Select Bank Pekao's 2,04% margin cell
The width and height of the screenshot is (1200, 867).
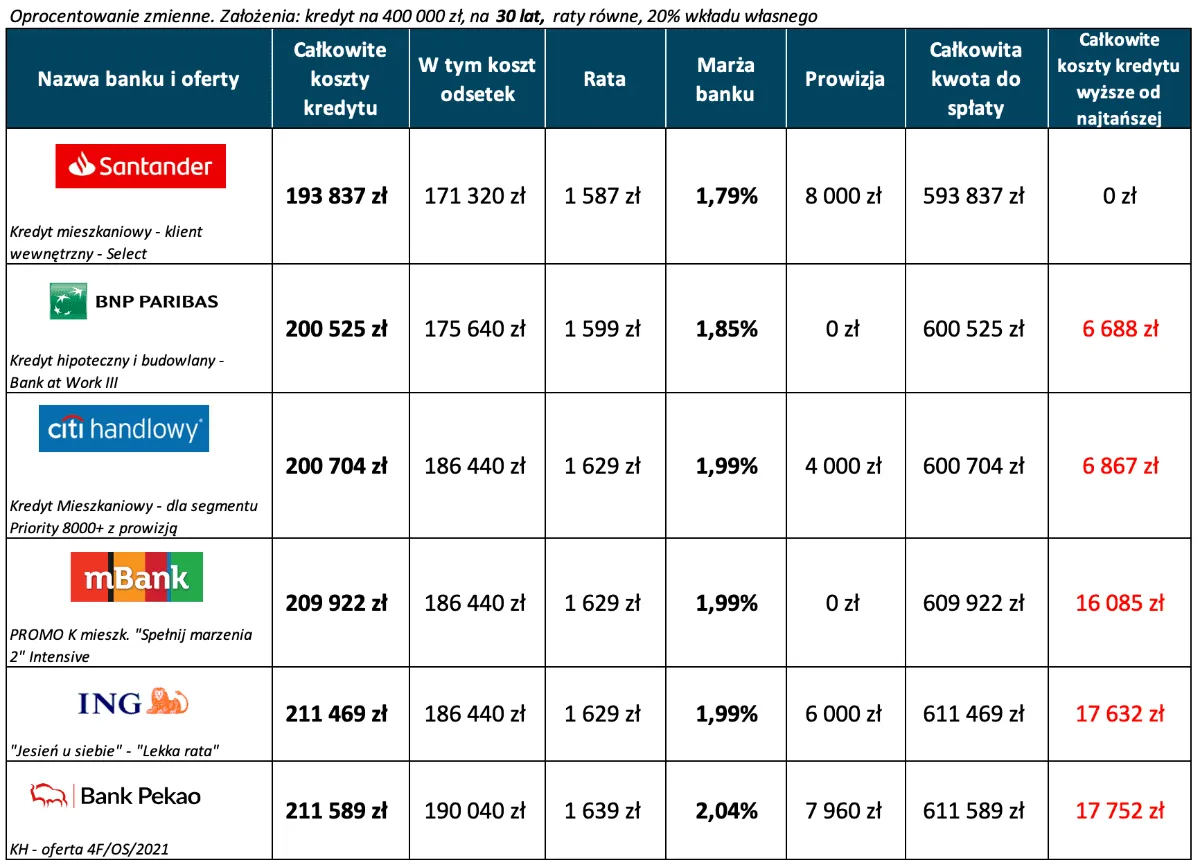pos(726,810)
